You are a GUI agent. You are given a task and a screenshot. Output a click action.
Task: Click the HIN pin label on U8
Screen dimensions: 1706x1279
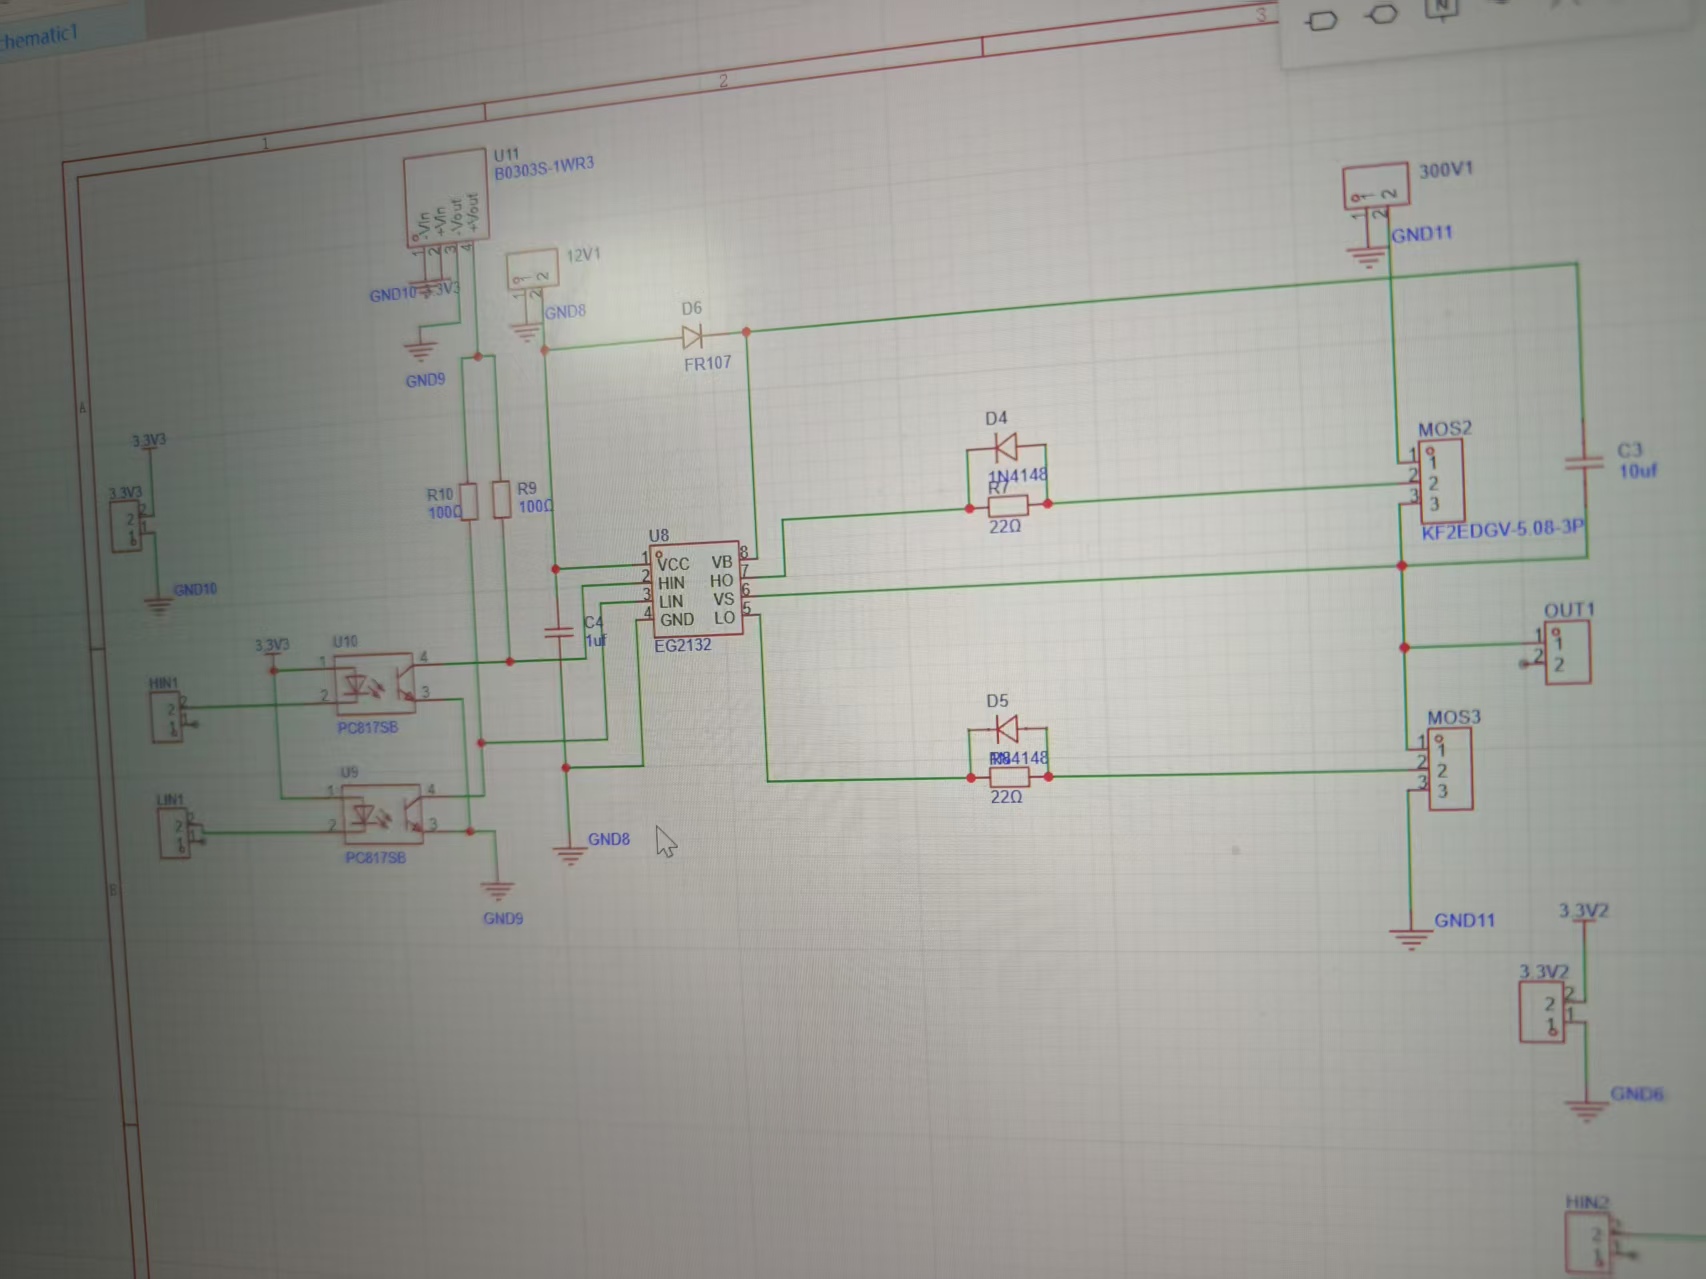(x=671, y=583)
